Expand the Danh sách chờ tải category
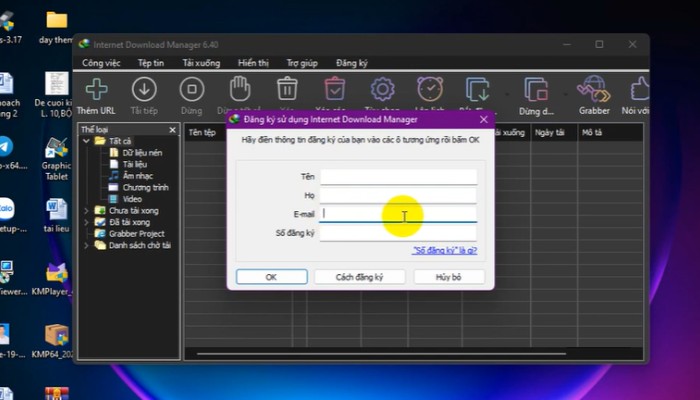The width and height of the screenshot is (700, 400). [87, 245]
